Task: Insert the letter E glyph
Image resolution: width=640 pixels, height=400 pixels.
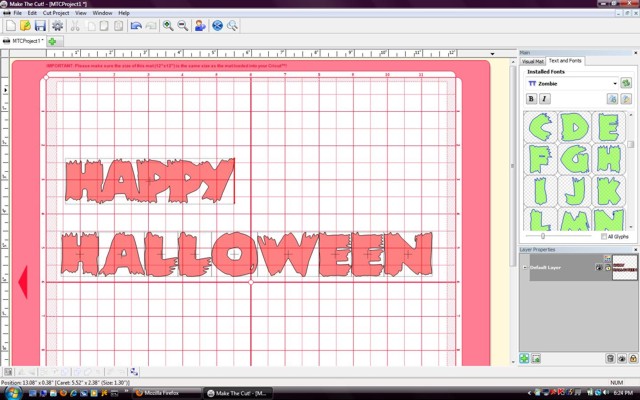Action: point(609,127)
